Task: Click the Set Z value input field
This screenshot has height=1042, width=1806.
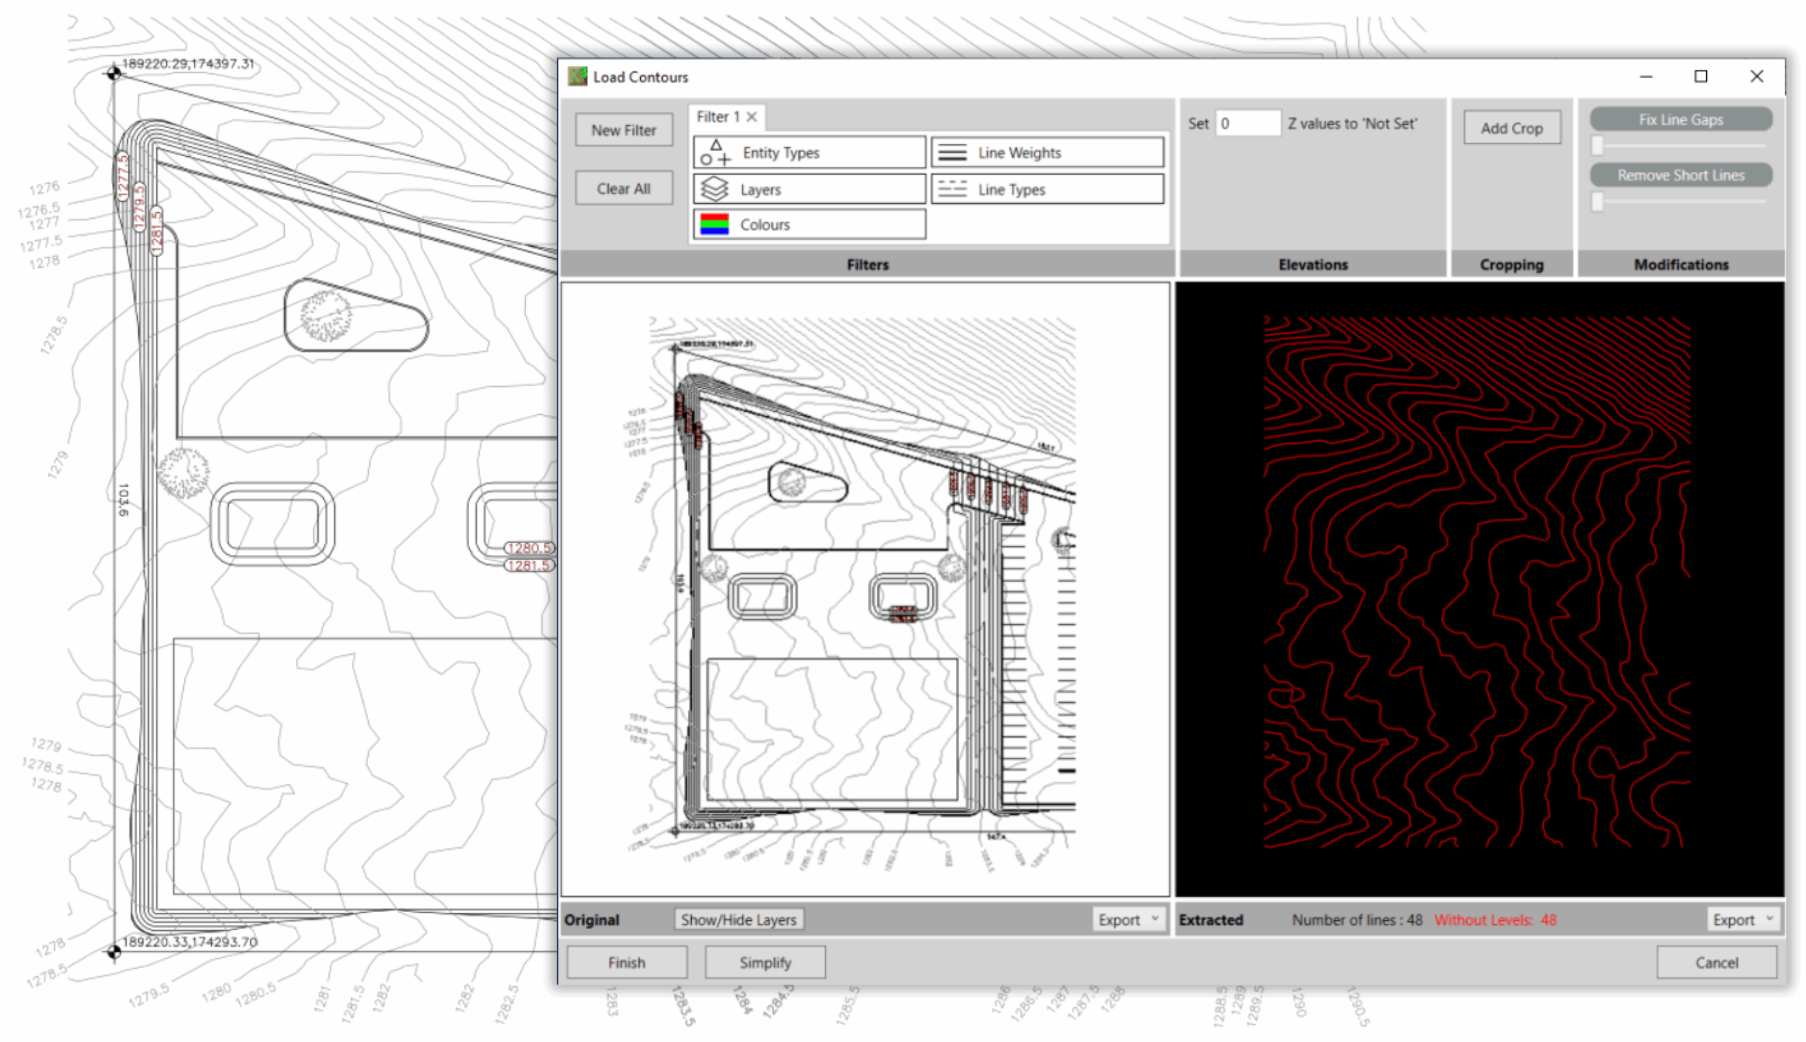Action: (x=1246, y=124)
